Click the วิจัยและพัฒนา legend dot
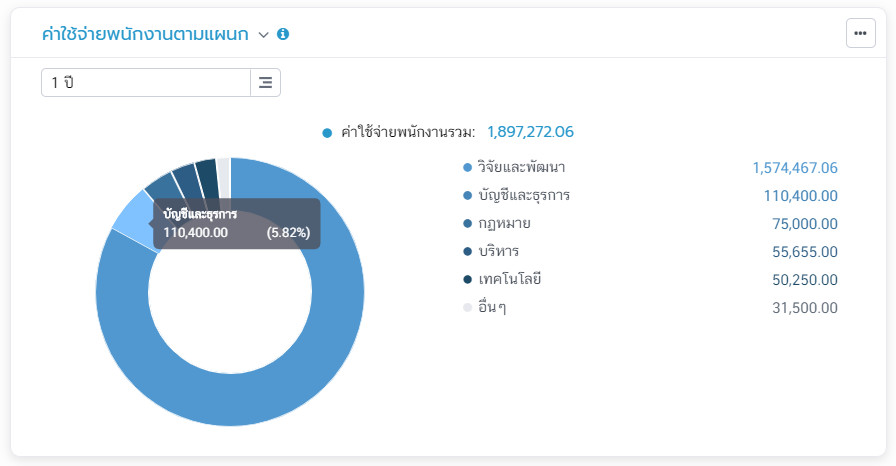Image resolution: width=896 pixels, height=466 pixels. tap(467, 168)
